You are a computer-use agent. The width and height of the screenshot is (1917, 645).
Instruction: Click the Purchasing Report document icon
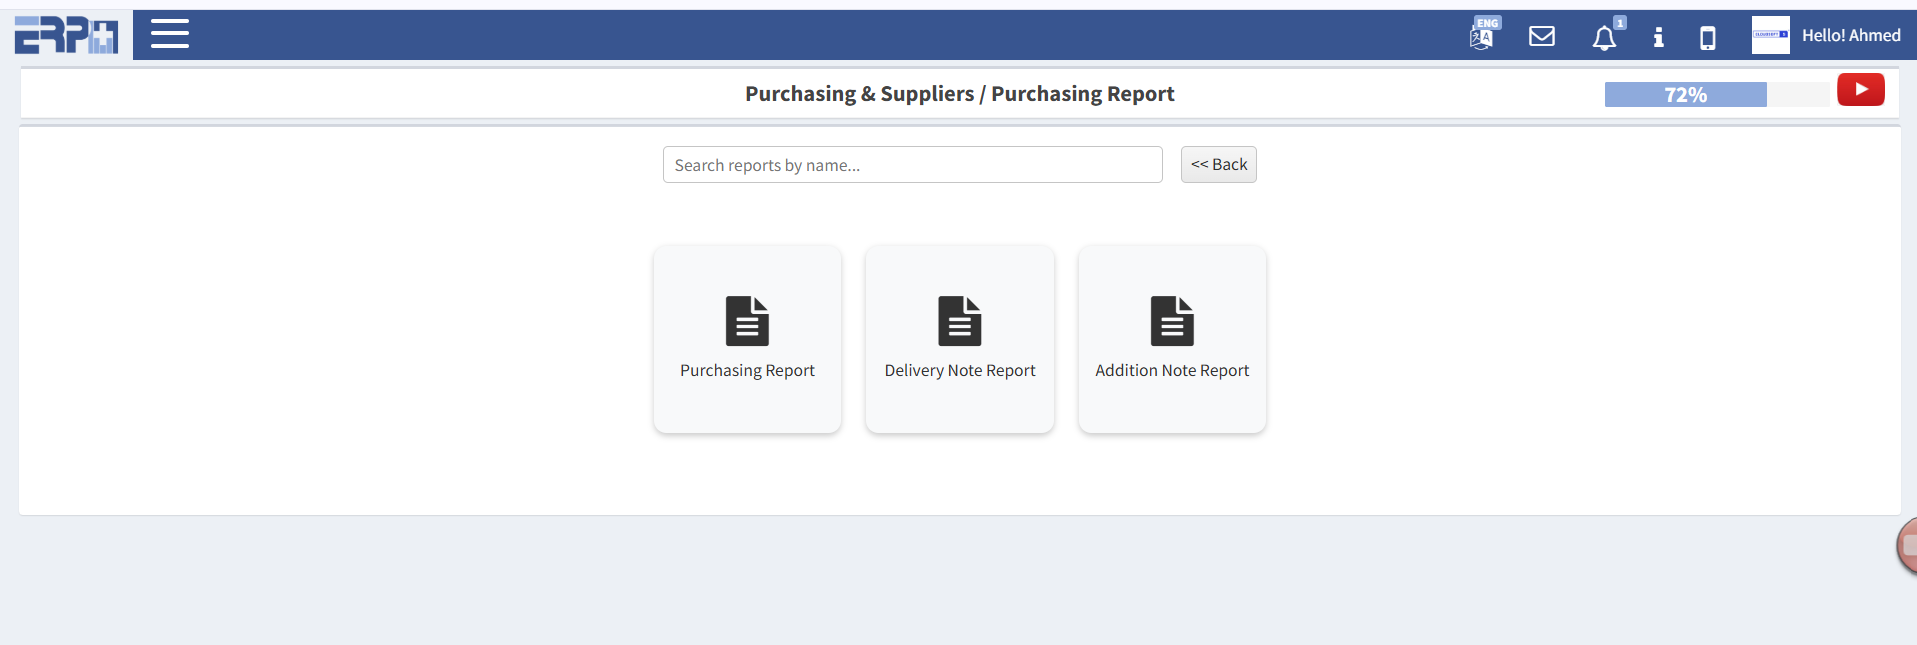[x=747, y=321]
